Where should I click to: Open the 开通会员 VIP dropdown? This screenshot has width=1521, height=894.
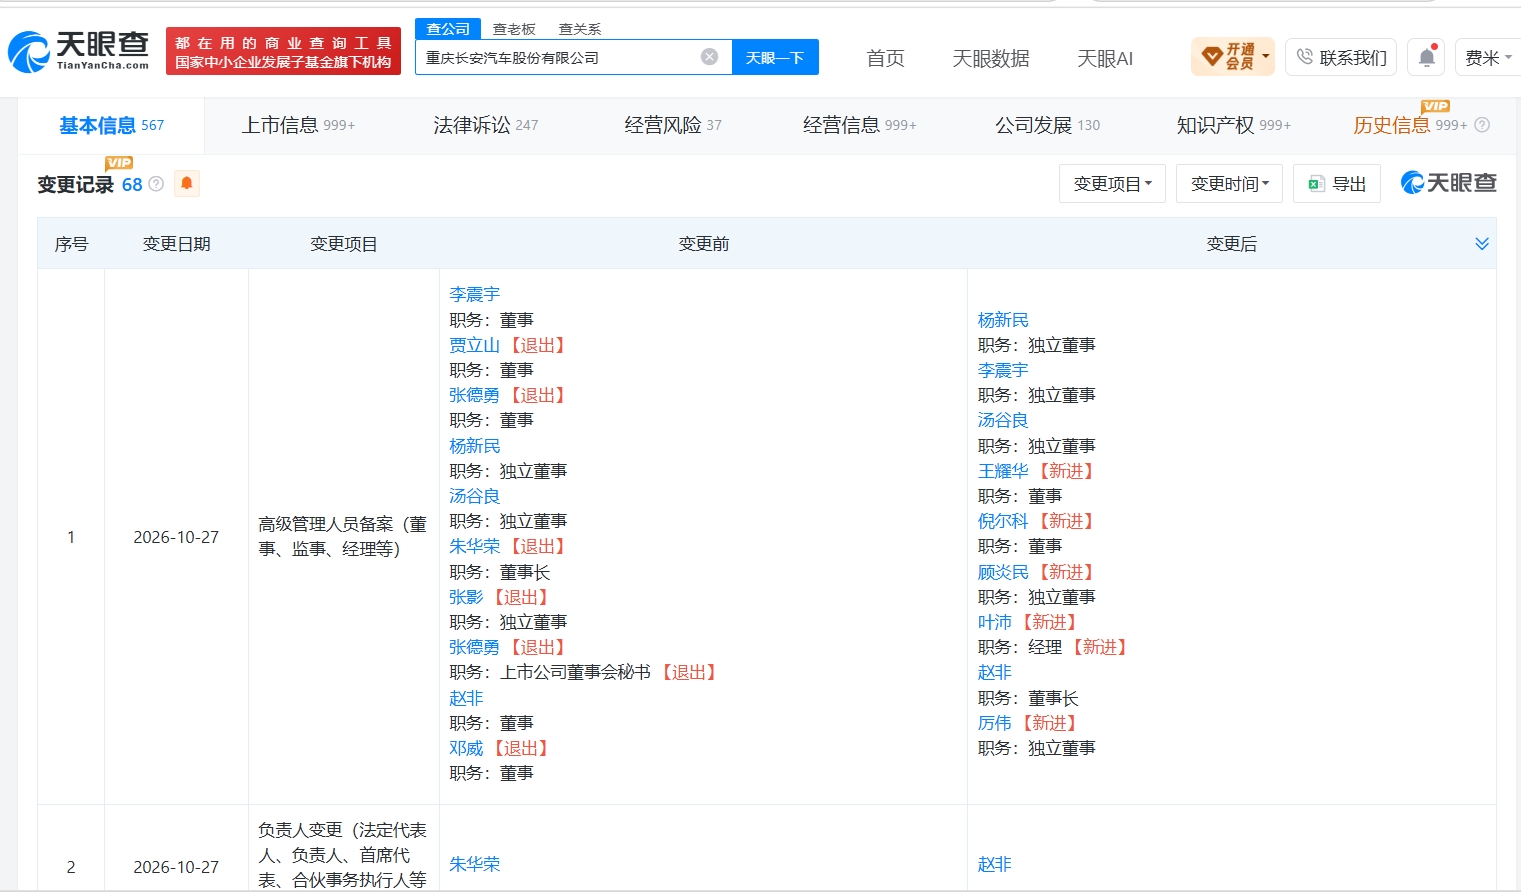(x=1232, y=57)
